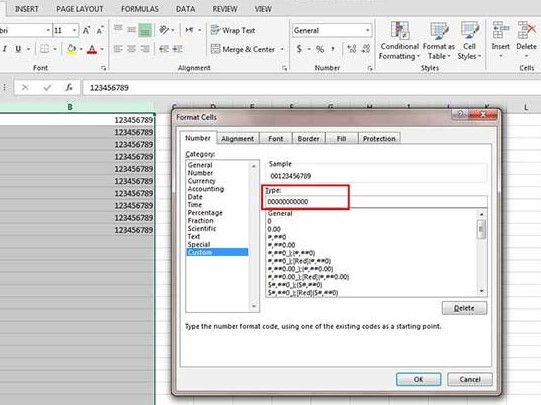Click the Orientation text rotation icon
The height and width of the screenshot is (405, 541).
click(x=164, y=30)
